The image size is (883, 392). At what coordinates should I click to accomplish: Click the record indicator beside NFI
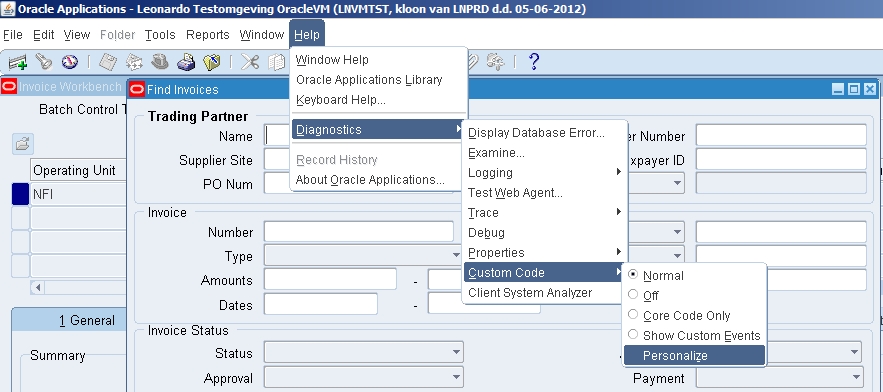[x=20, y=194]
